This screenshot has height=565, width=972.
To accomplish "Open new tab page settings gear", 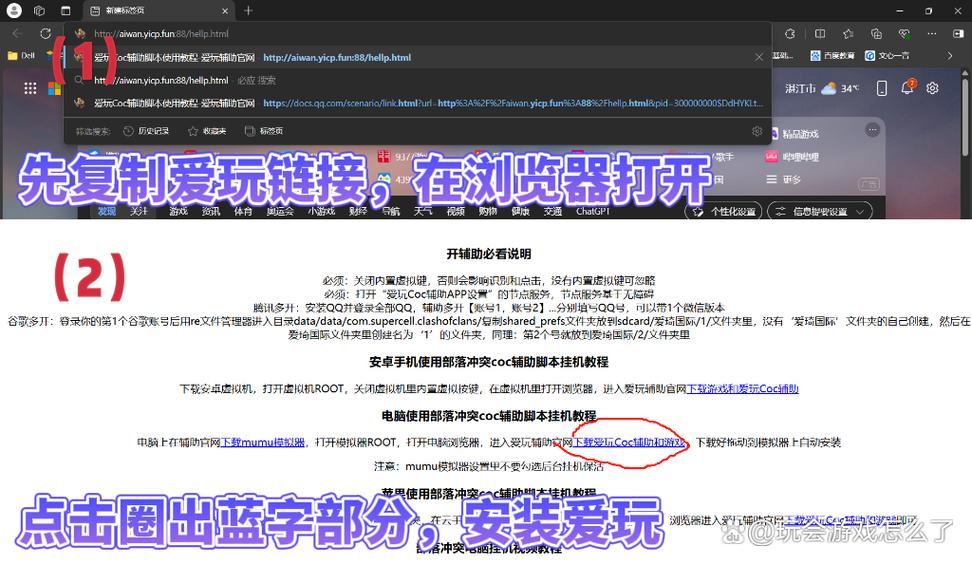I will coord(932,89).
